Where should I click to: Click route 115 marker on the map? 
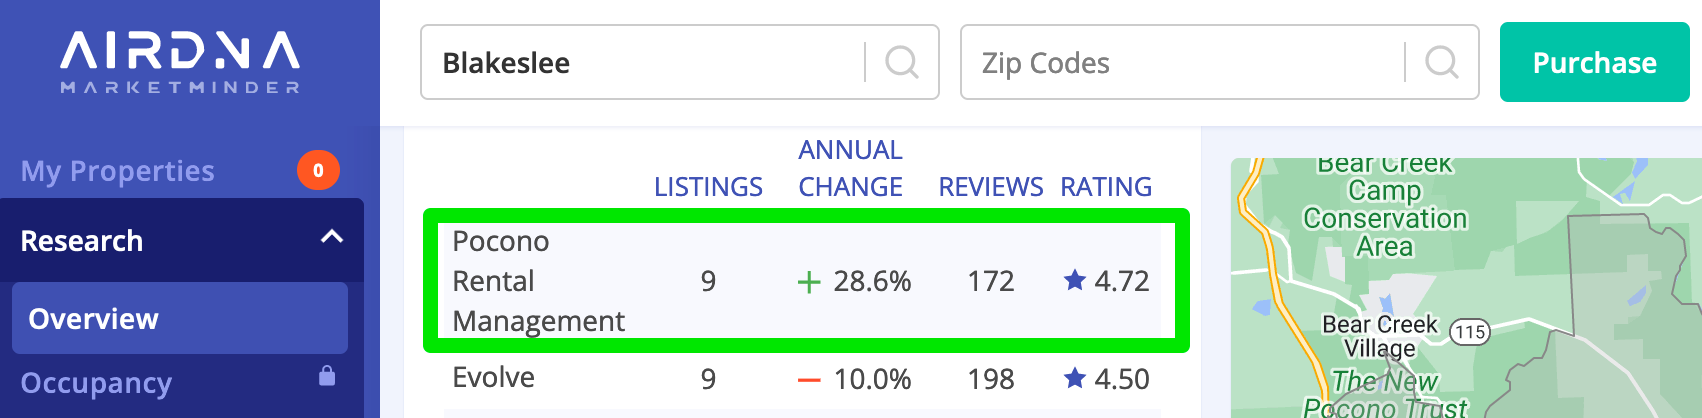point(1469,332)
